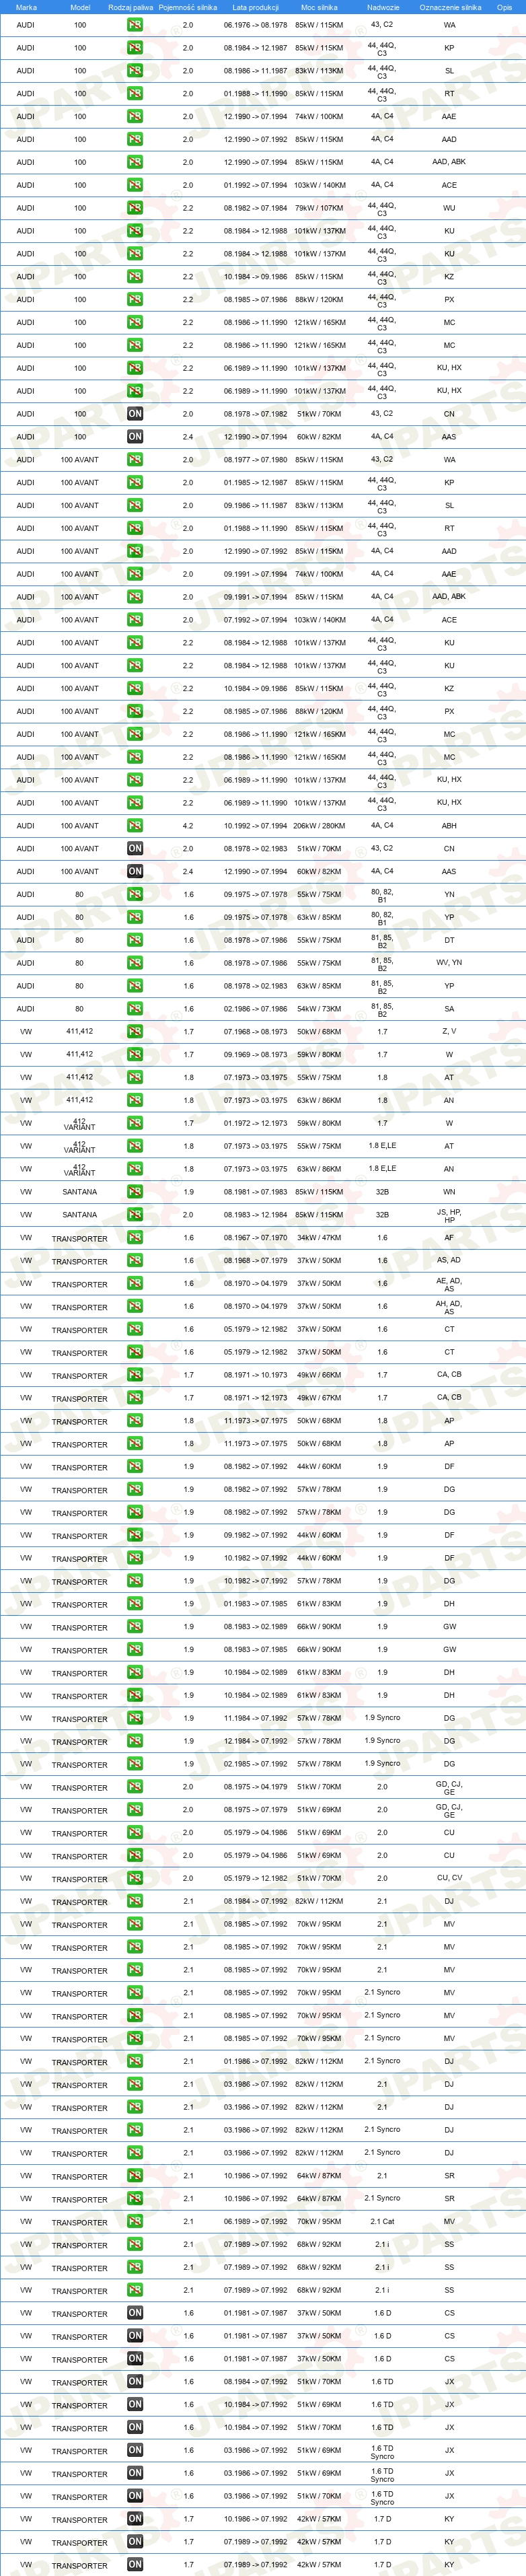Click the 08.1967 -> 07.1970 production years cell
The width and height of the screenshot is (526, 2576).
[x=256, y=1238]
